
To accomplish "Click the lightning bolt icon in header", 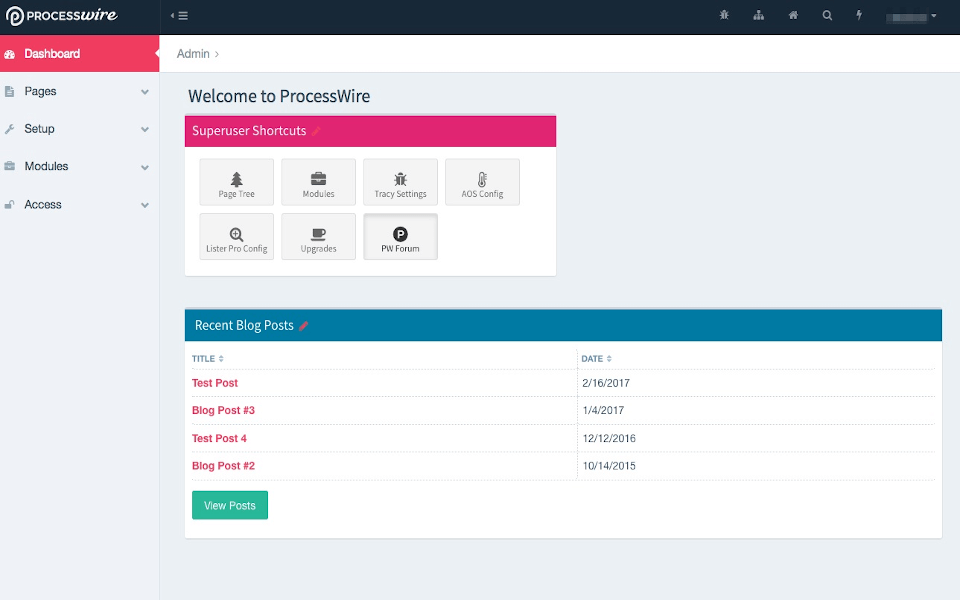I will (x=859, y=15).
